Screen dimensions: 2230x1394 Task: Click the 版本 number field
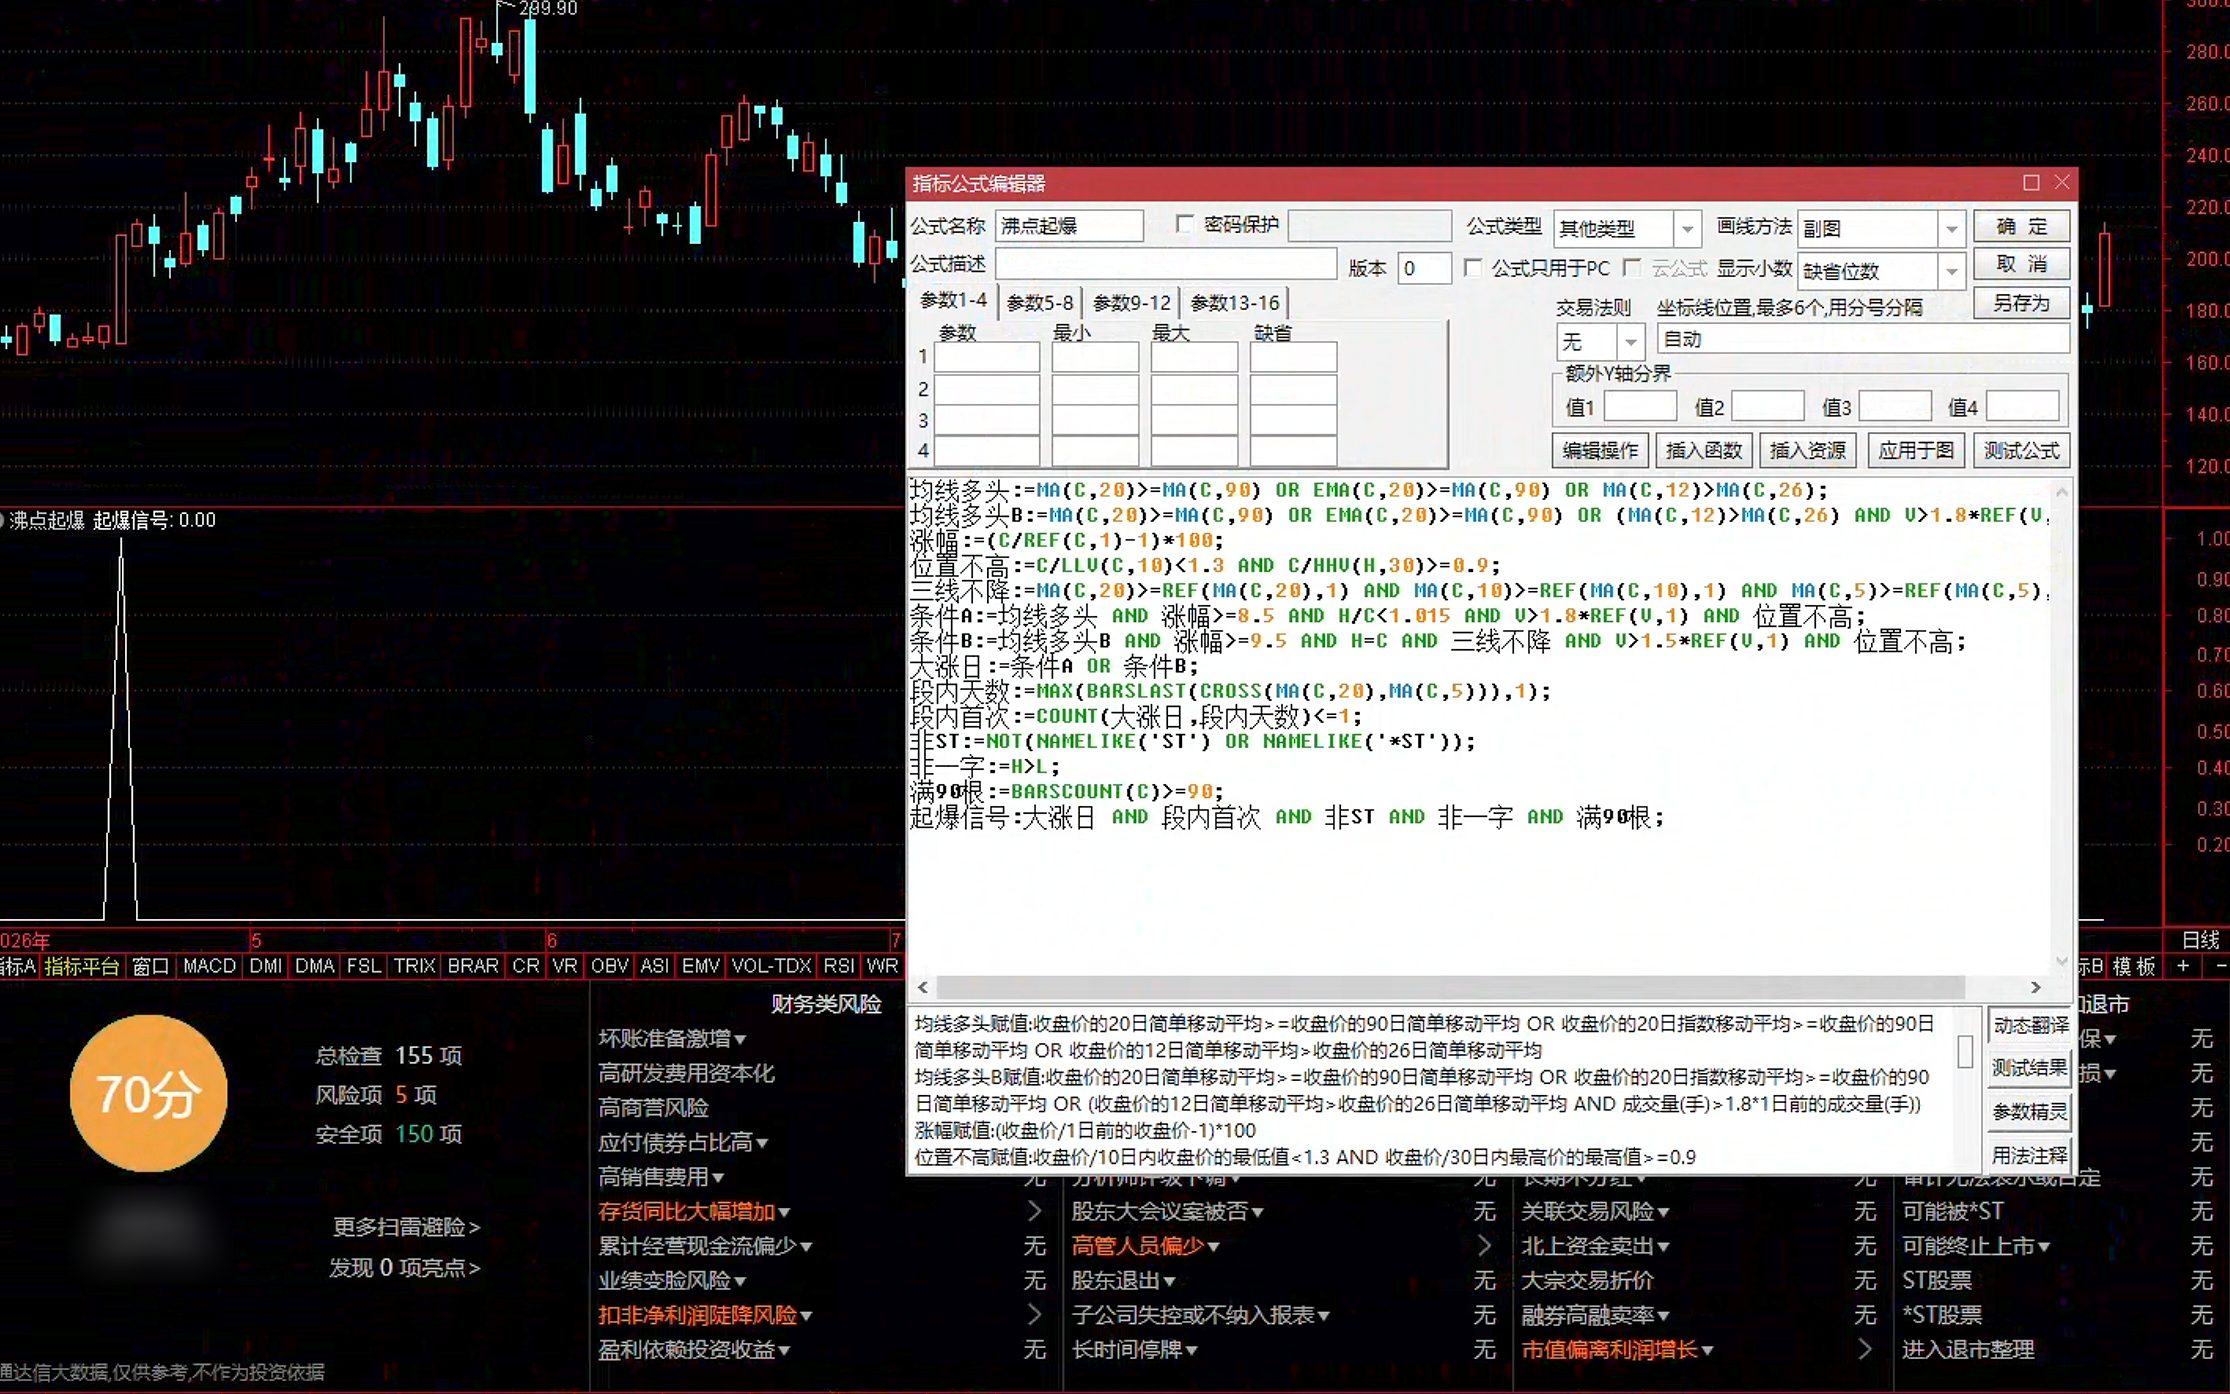(x=1424, y=268)
